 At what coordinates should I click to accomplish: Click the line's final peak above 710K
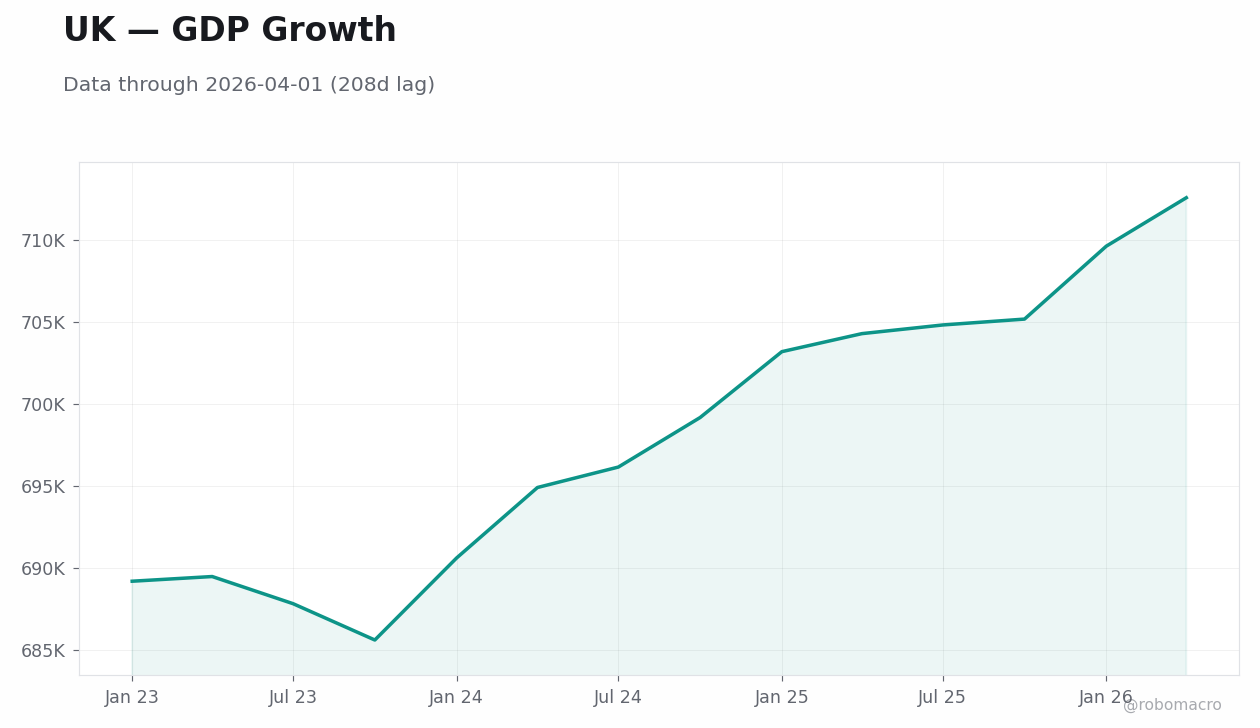click(x=1186, y=198)
